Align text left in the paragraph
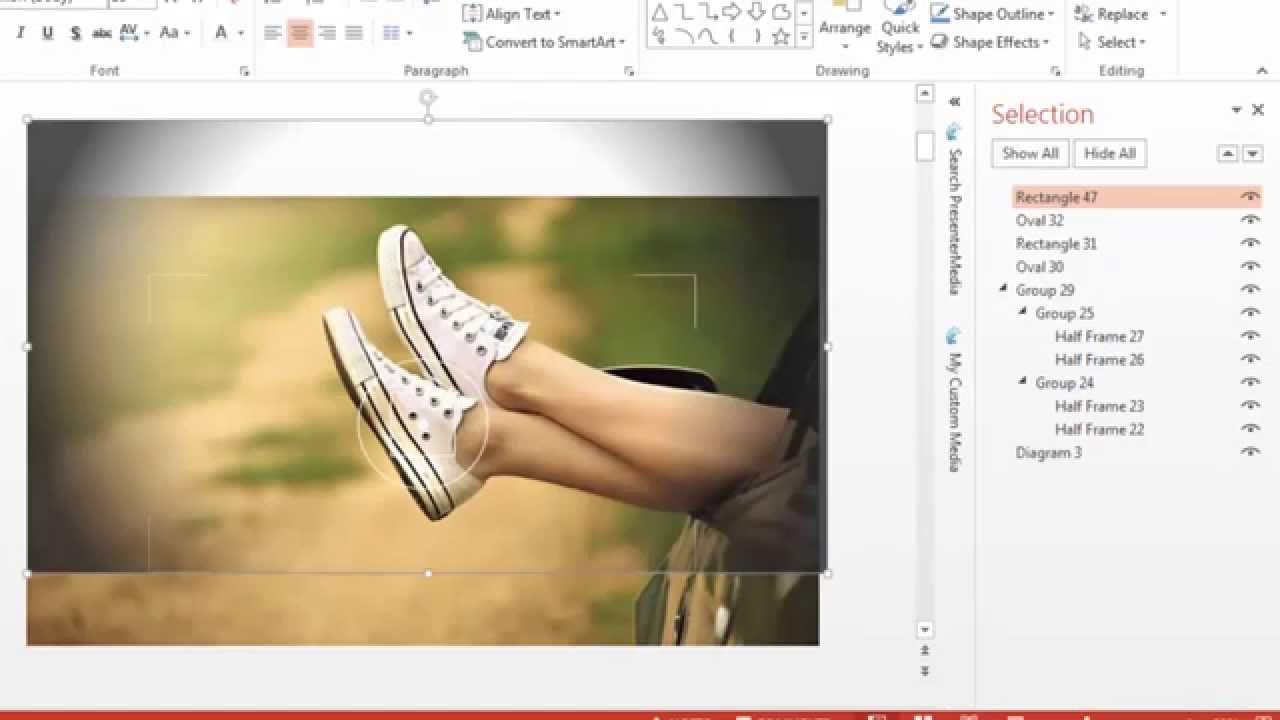1280x720 pixels. [x=272, y=33]
